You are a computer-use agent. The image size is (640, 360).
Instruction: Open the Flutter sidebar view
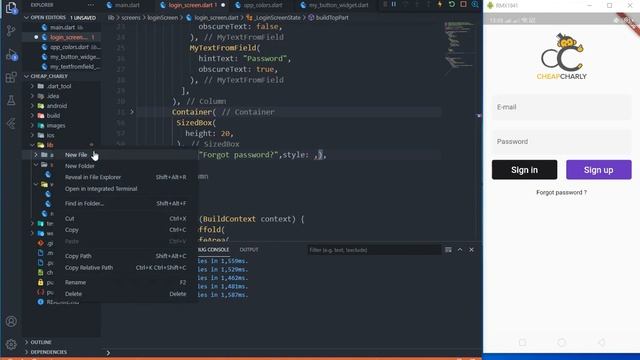pos(11,123)
